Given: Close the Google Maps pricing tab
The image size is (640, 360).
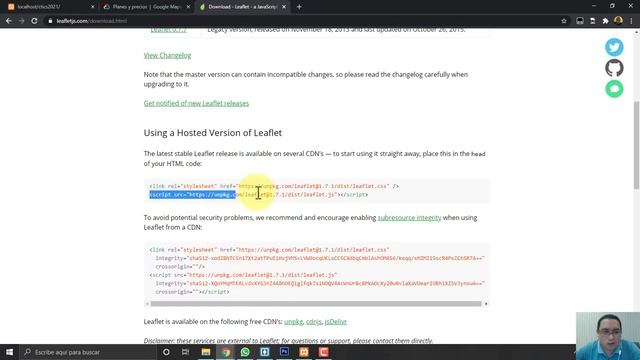Looking at the screenshot, I should (188, 7).
